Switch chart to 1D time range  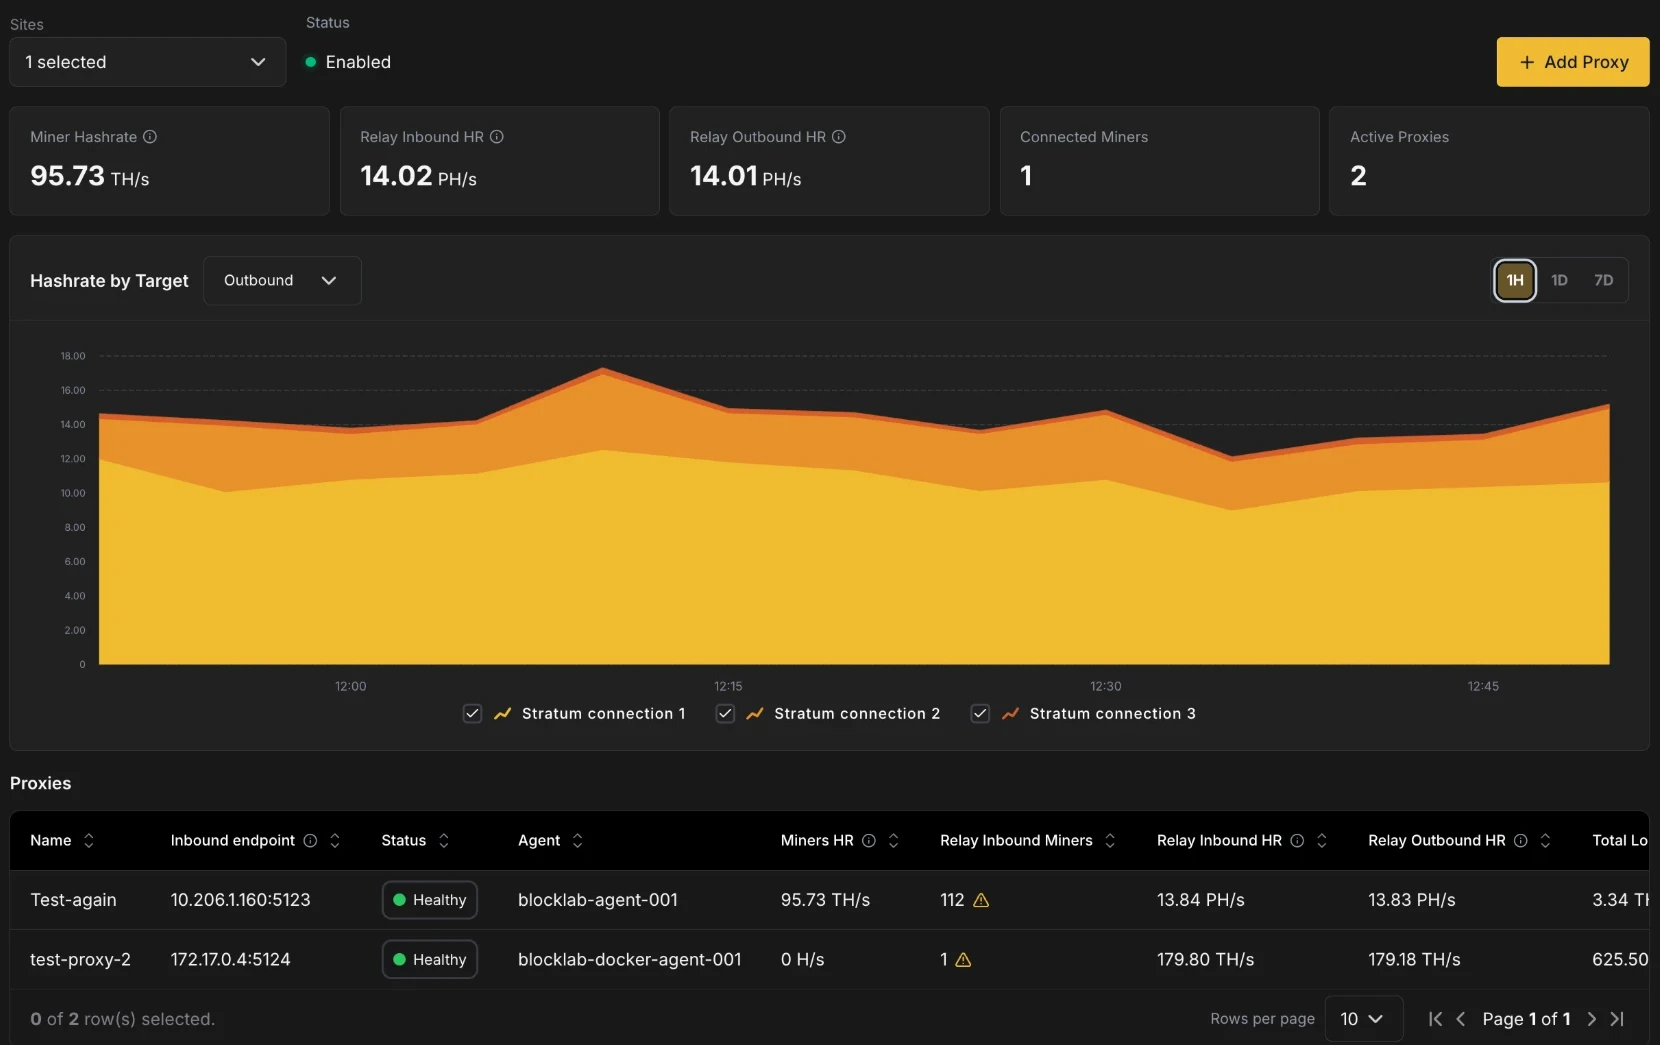1559,280
